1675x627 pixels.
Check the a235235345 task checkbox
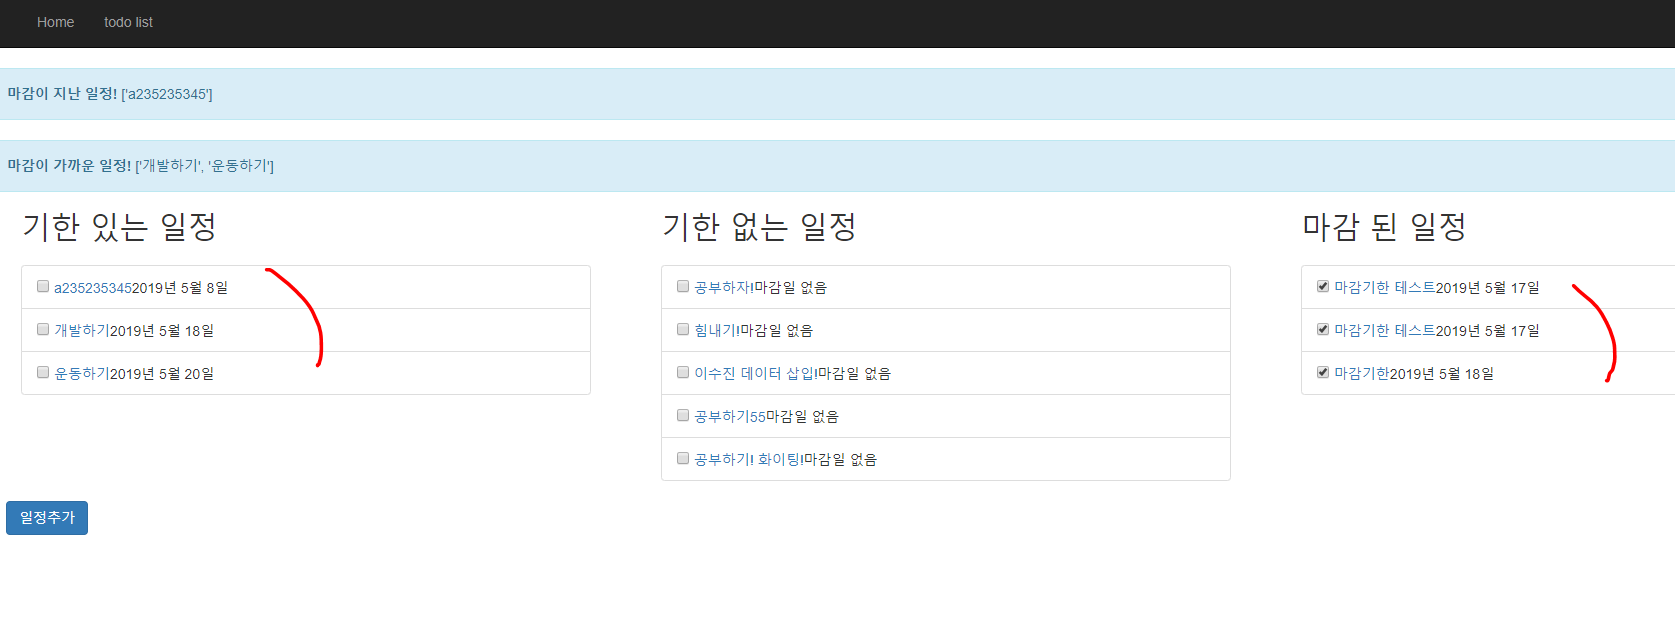pyautogui.click(x=43, y=286)
